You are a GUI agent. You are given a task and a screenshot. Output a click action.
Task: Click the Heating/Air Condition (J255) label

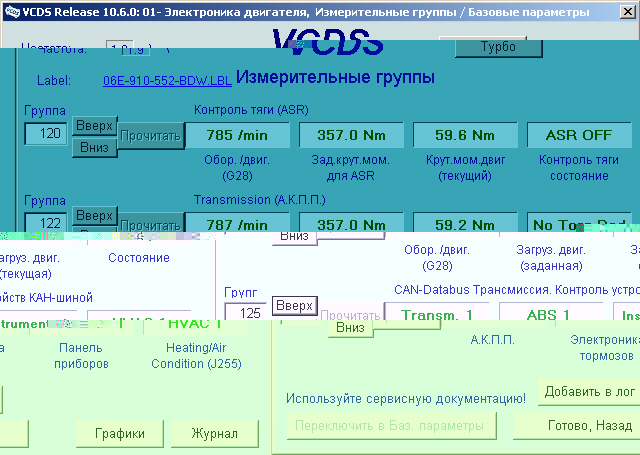click(x=196, y=356)
